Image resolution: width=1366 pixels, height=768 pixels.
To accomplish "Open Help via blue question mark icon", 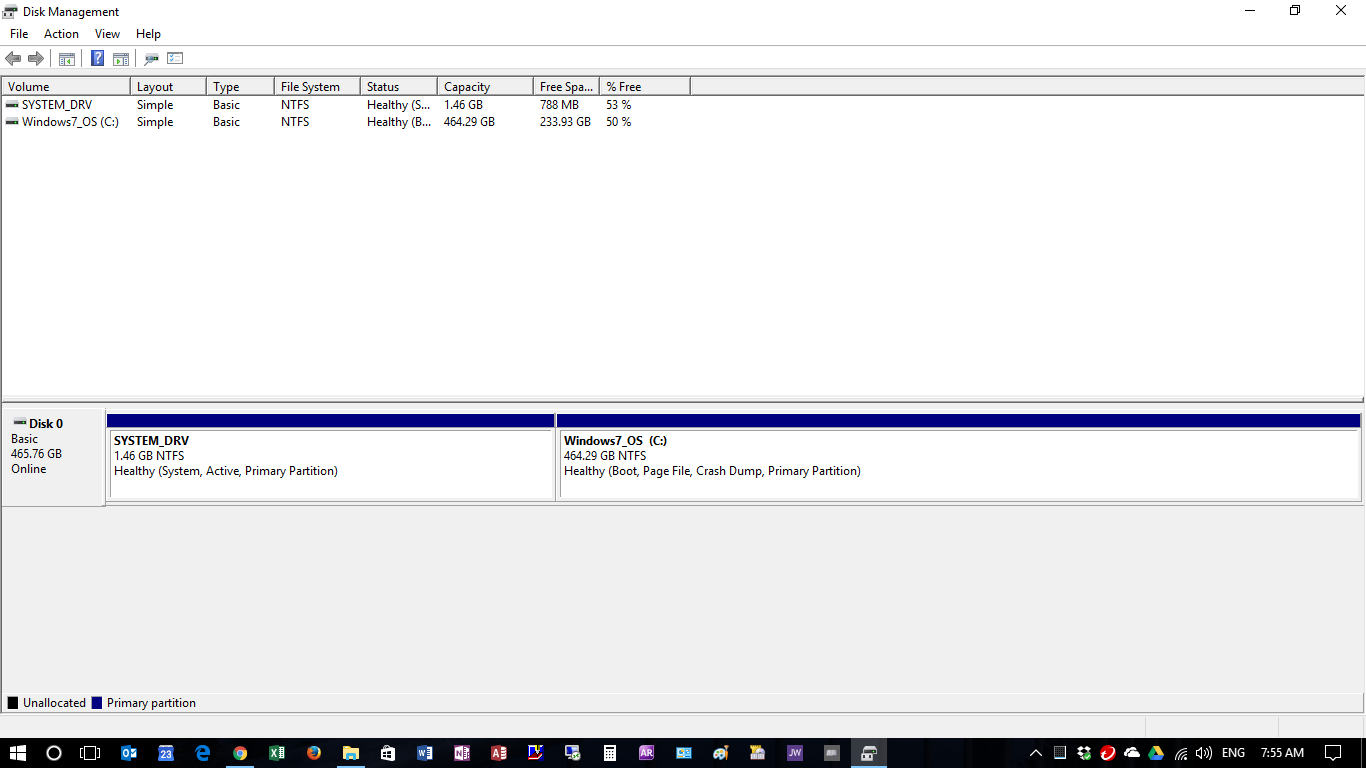I will [x=97, y=59].
